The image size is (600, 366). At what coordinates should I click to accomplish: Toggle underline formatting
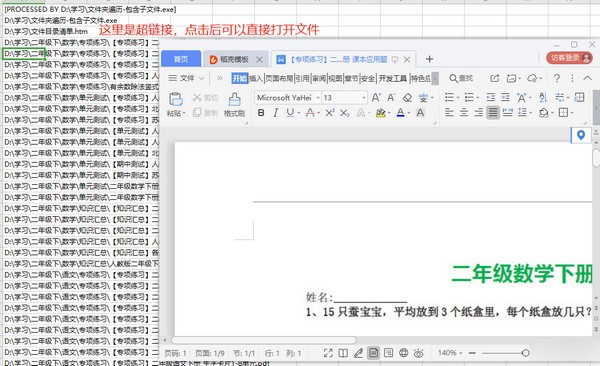pos(290,113)
